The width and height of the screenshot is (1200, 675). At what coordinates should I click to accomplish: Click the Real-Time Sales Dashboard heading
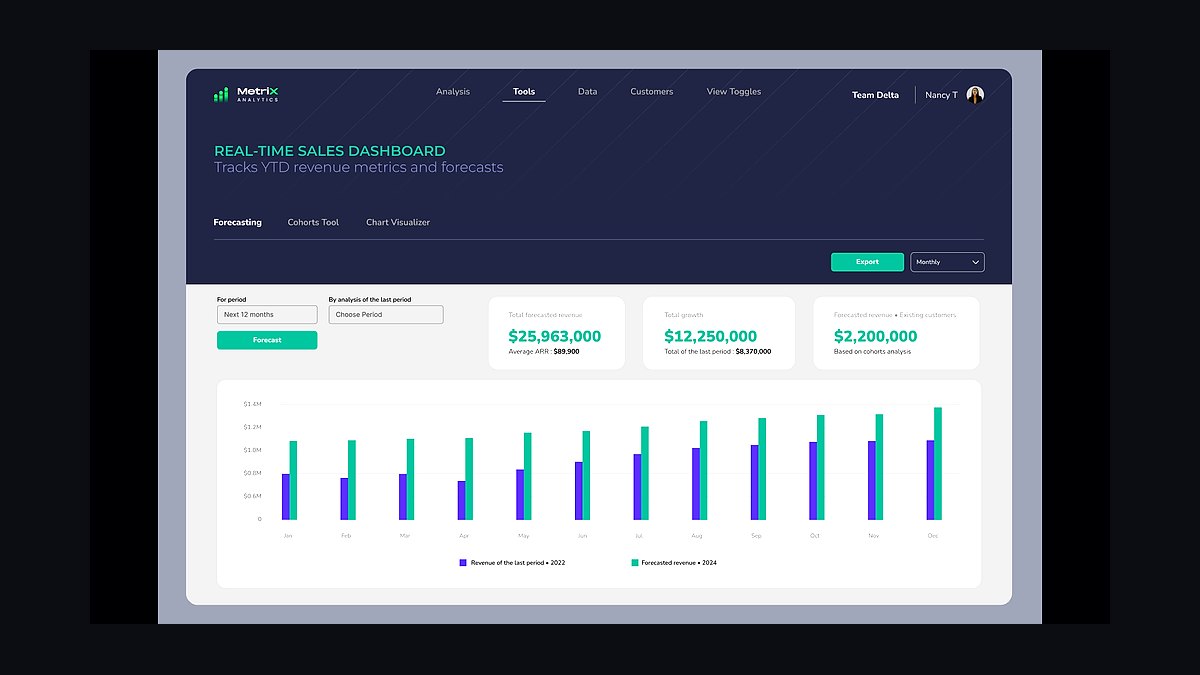click(x=330, y=151)
